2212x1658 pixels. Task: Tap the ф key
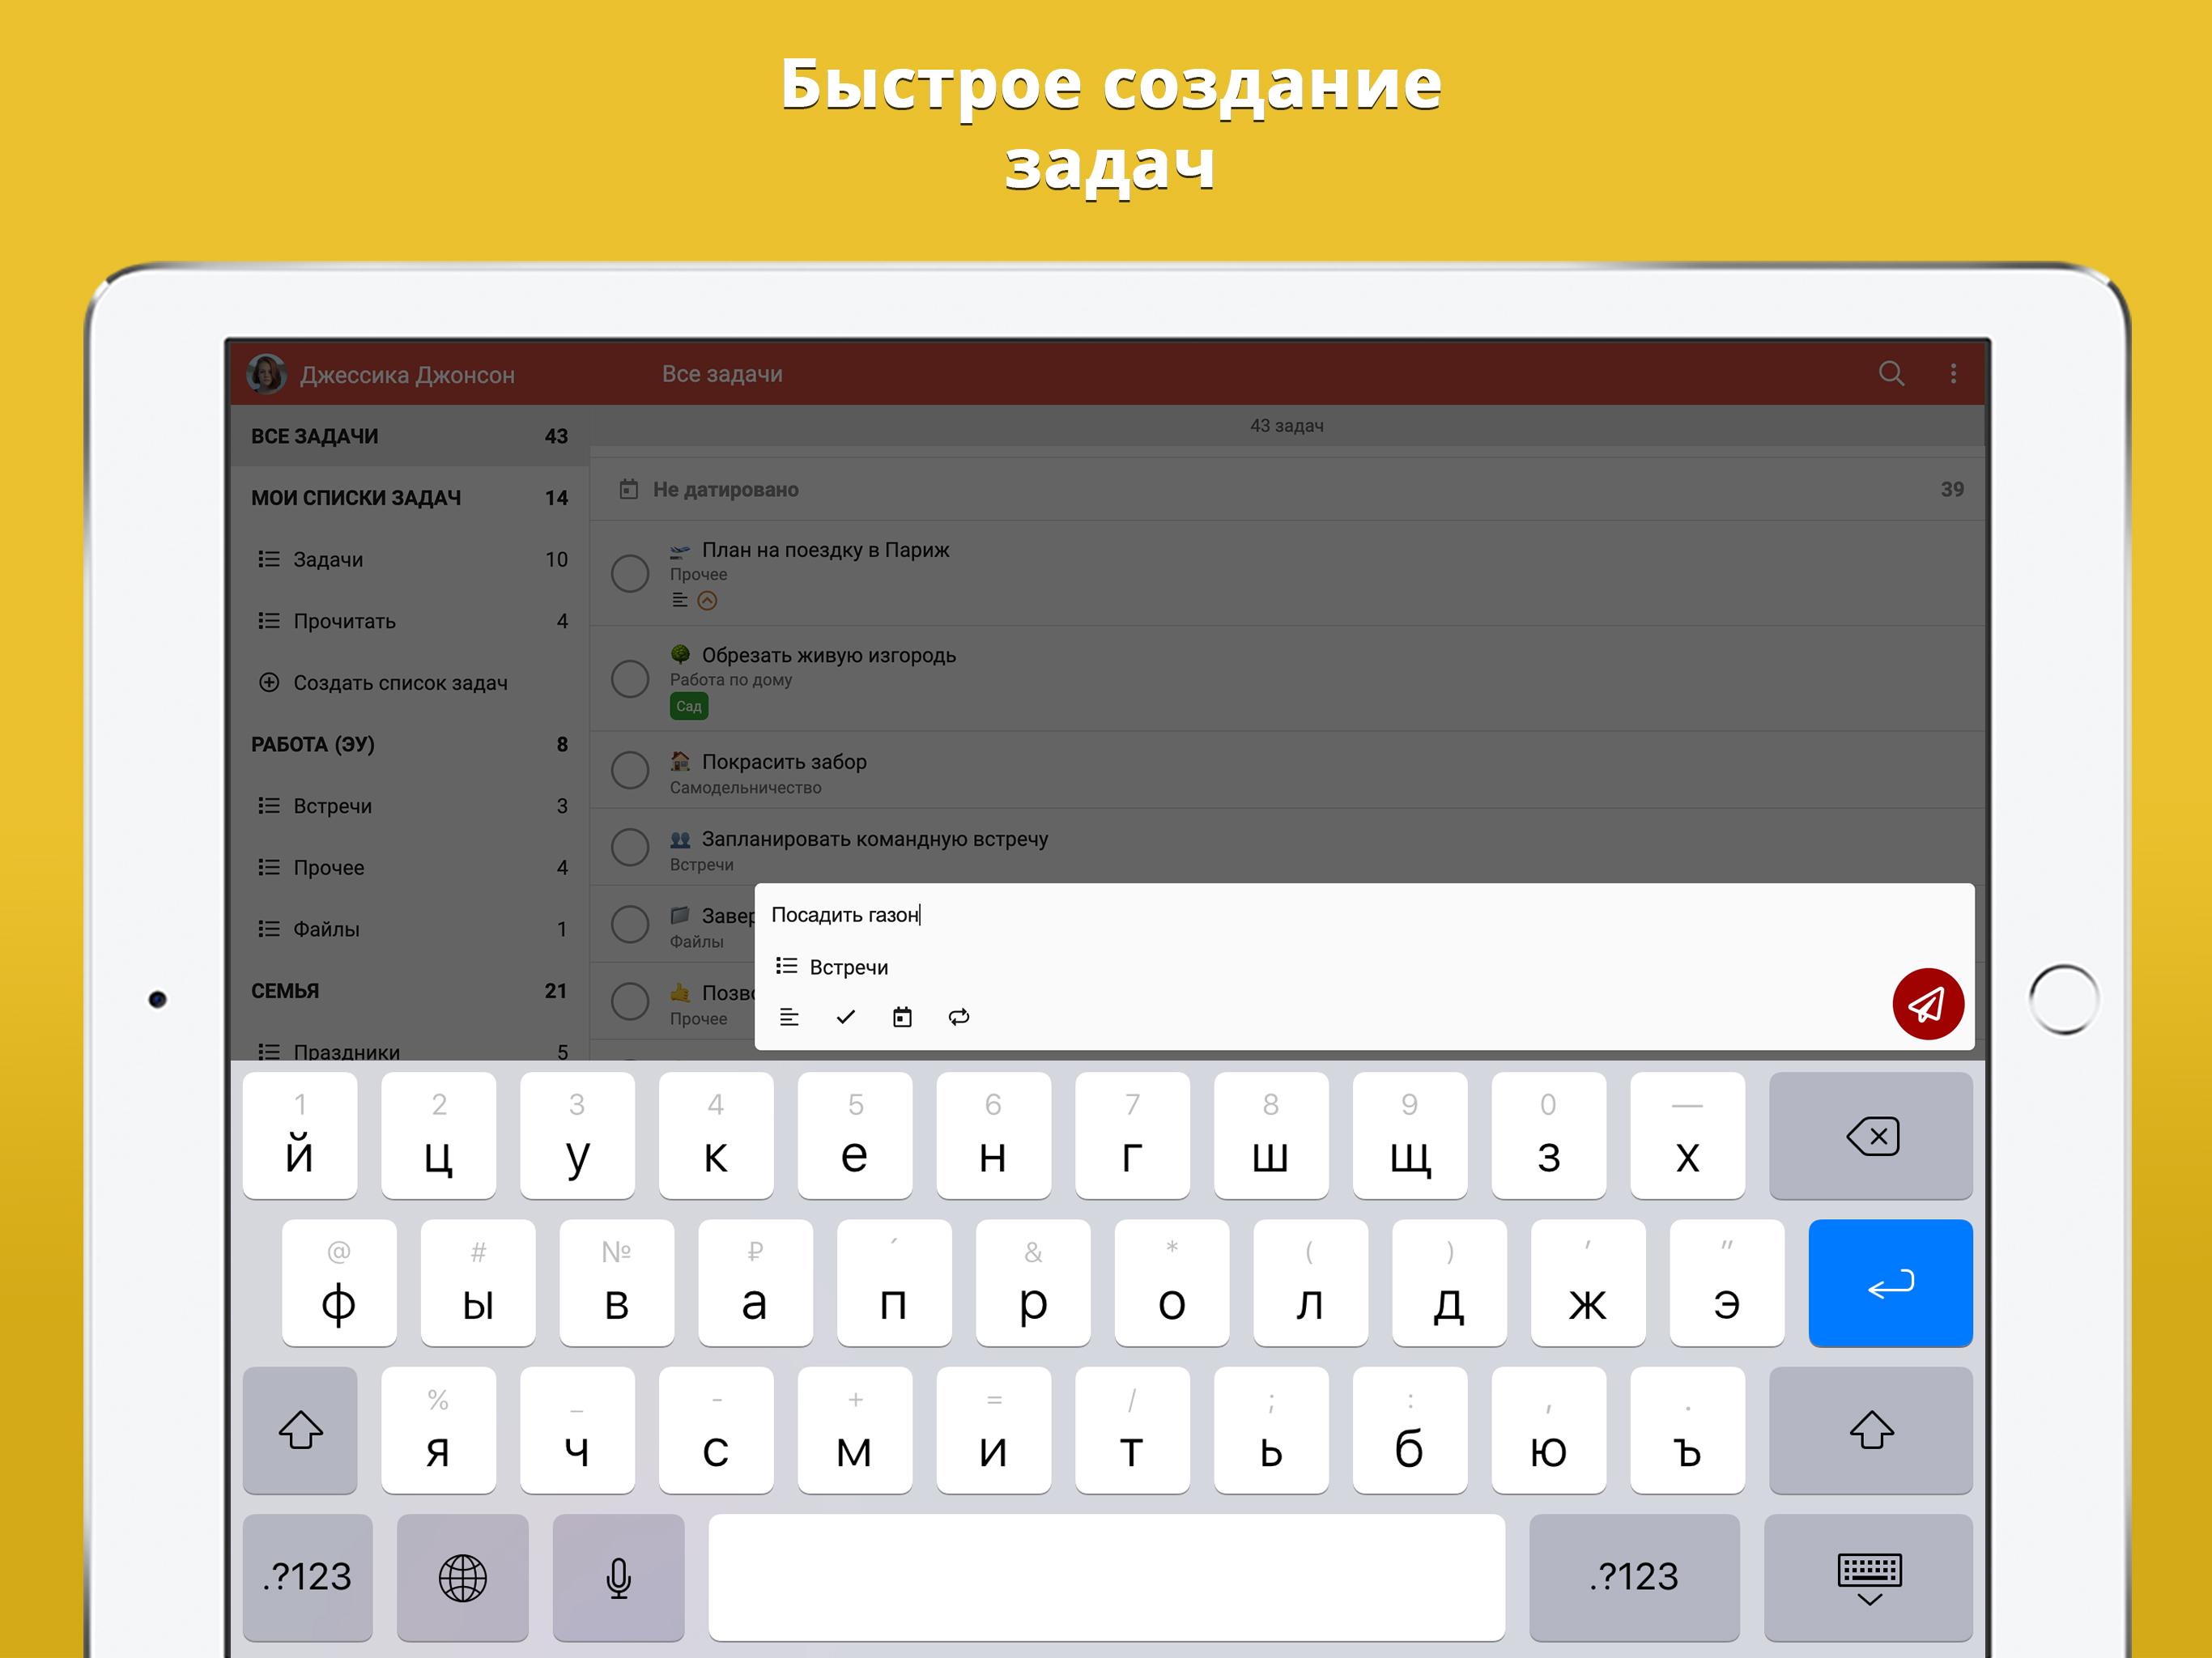pyautogui.click(x=339, y=1283)
